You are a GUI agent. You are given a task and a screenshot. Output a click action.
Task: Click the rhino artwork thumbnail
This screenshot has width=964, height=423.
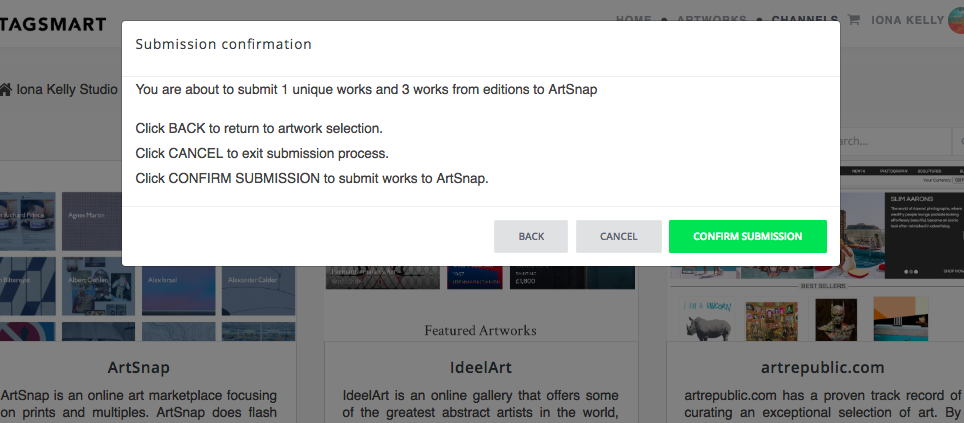(x=708, y=319)
